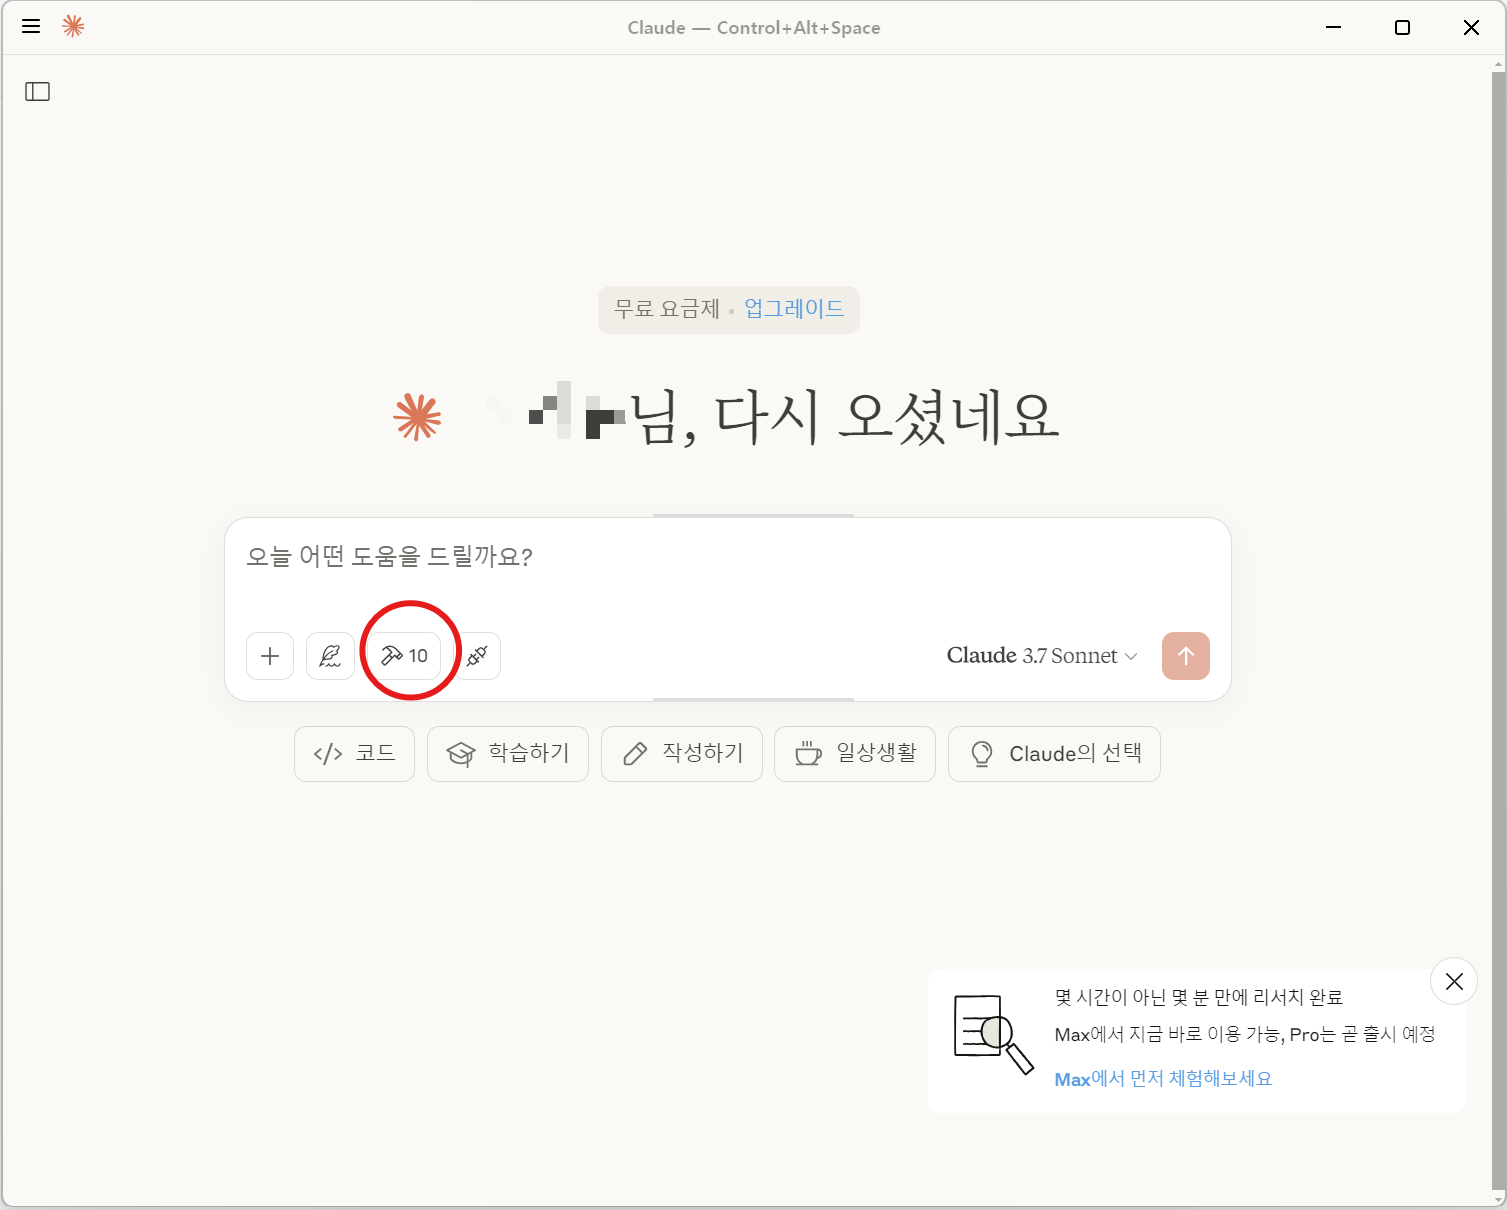Send message with the arrow button
Image resolution: width=1507 pixels, height=1210 pixels.
(x=1186, y=656)
